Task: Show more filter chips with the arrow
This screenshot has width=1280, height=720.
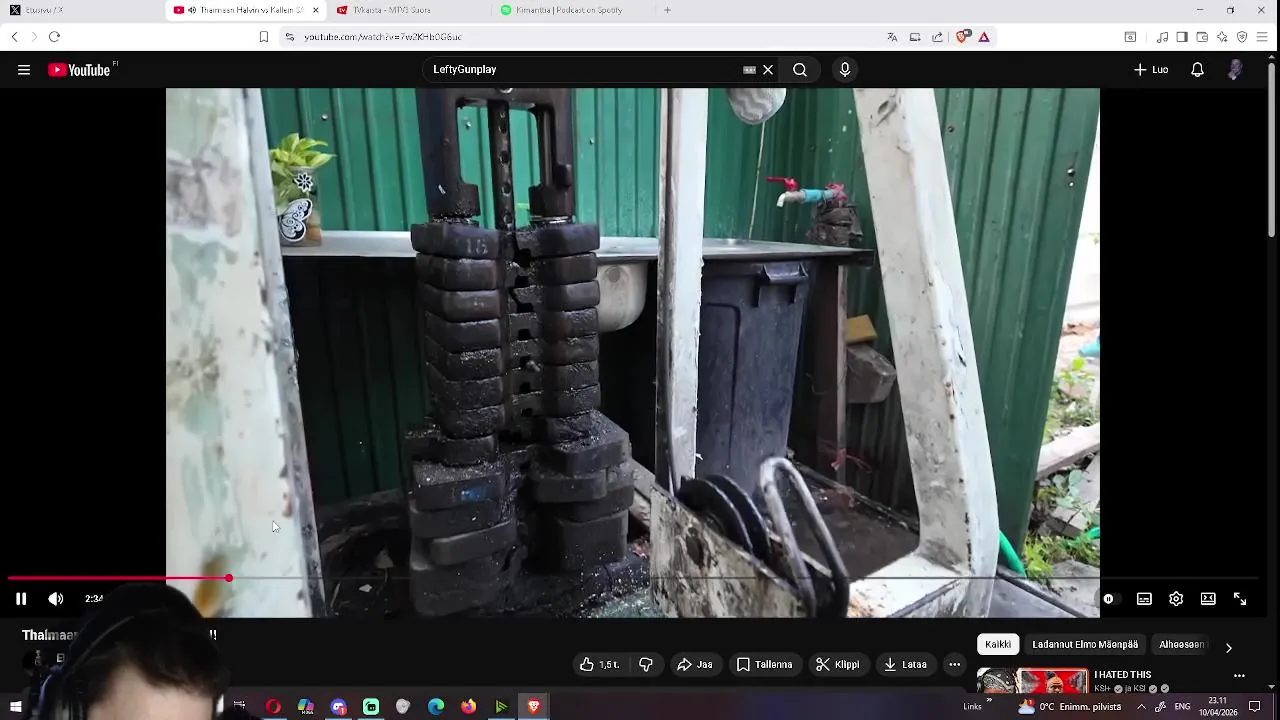Action: 1228,647
